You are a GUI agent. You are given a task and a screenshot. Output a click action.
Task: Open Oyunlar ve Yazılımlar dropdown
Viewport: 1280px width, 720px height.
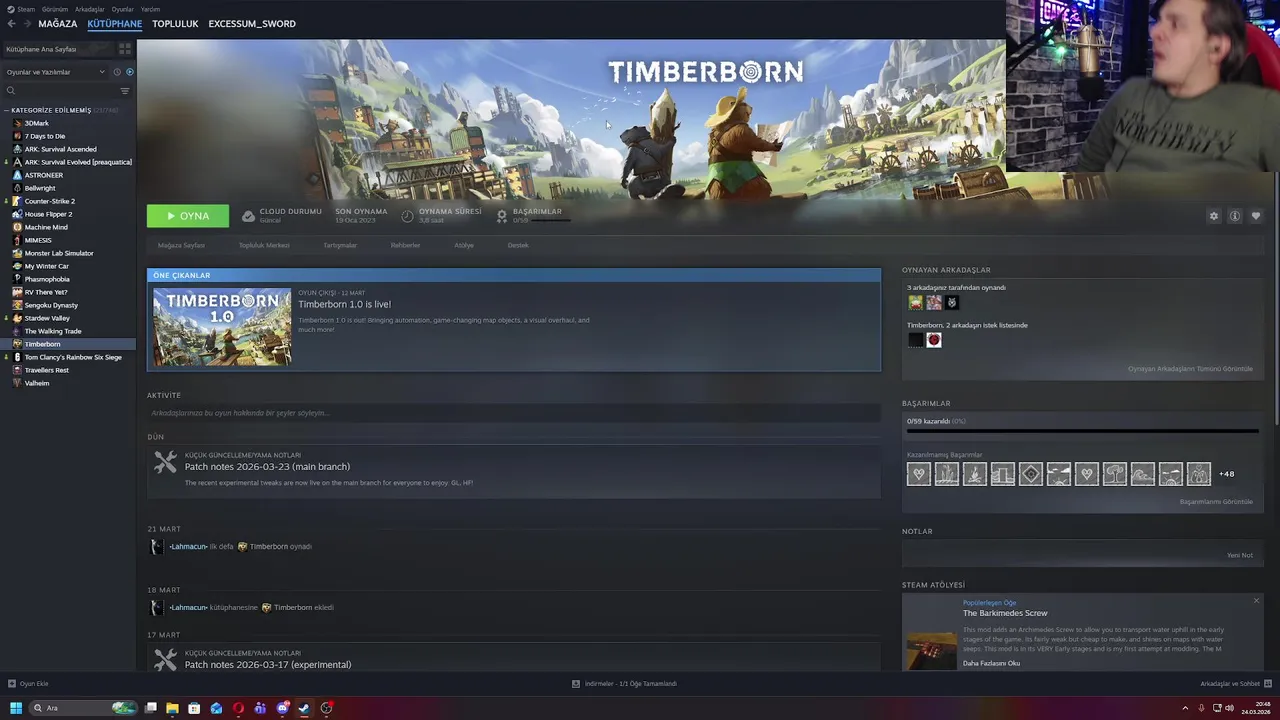55,72
